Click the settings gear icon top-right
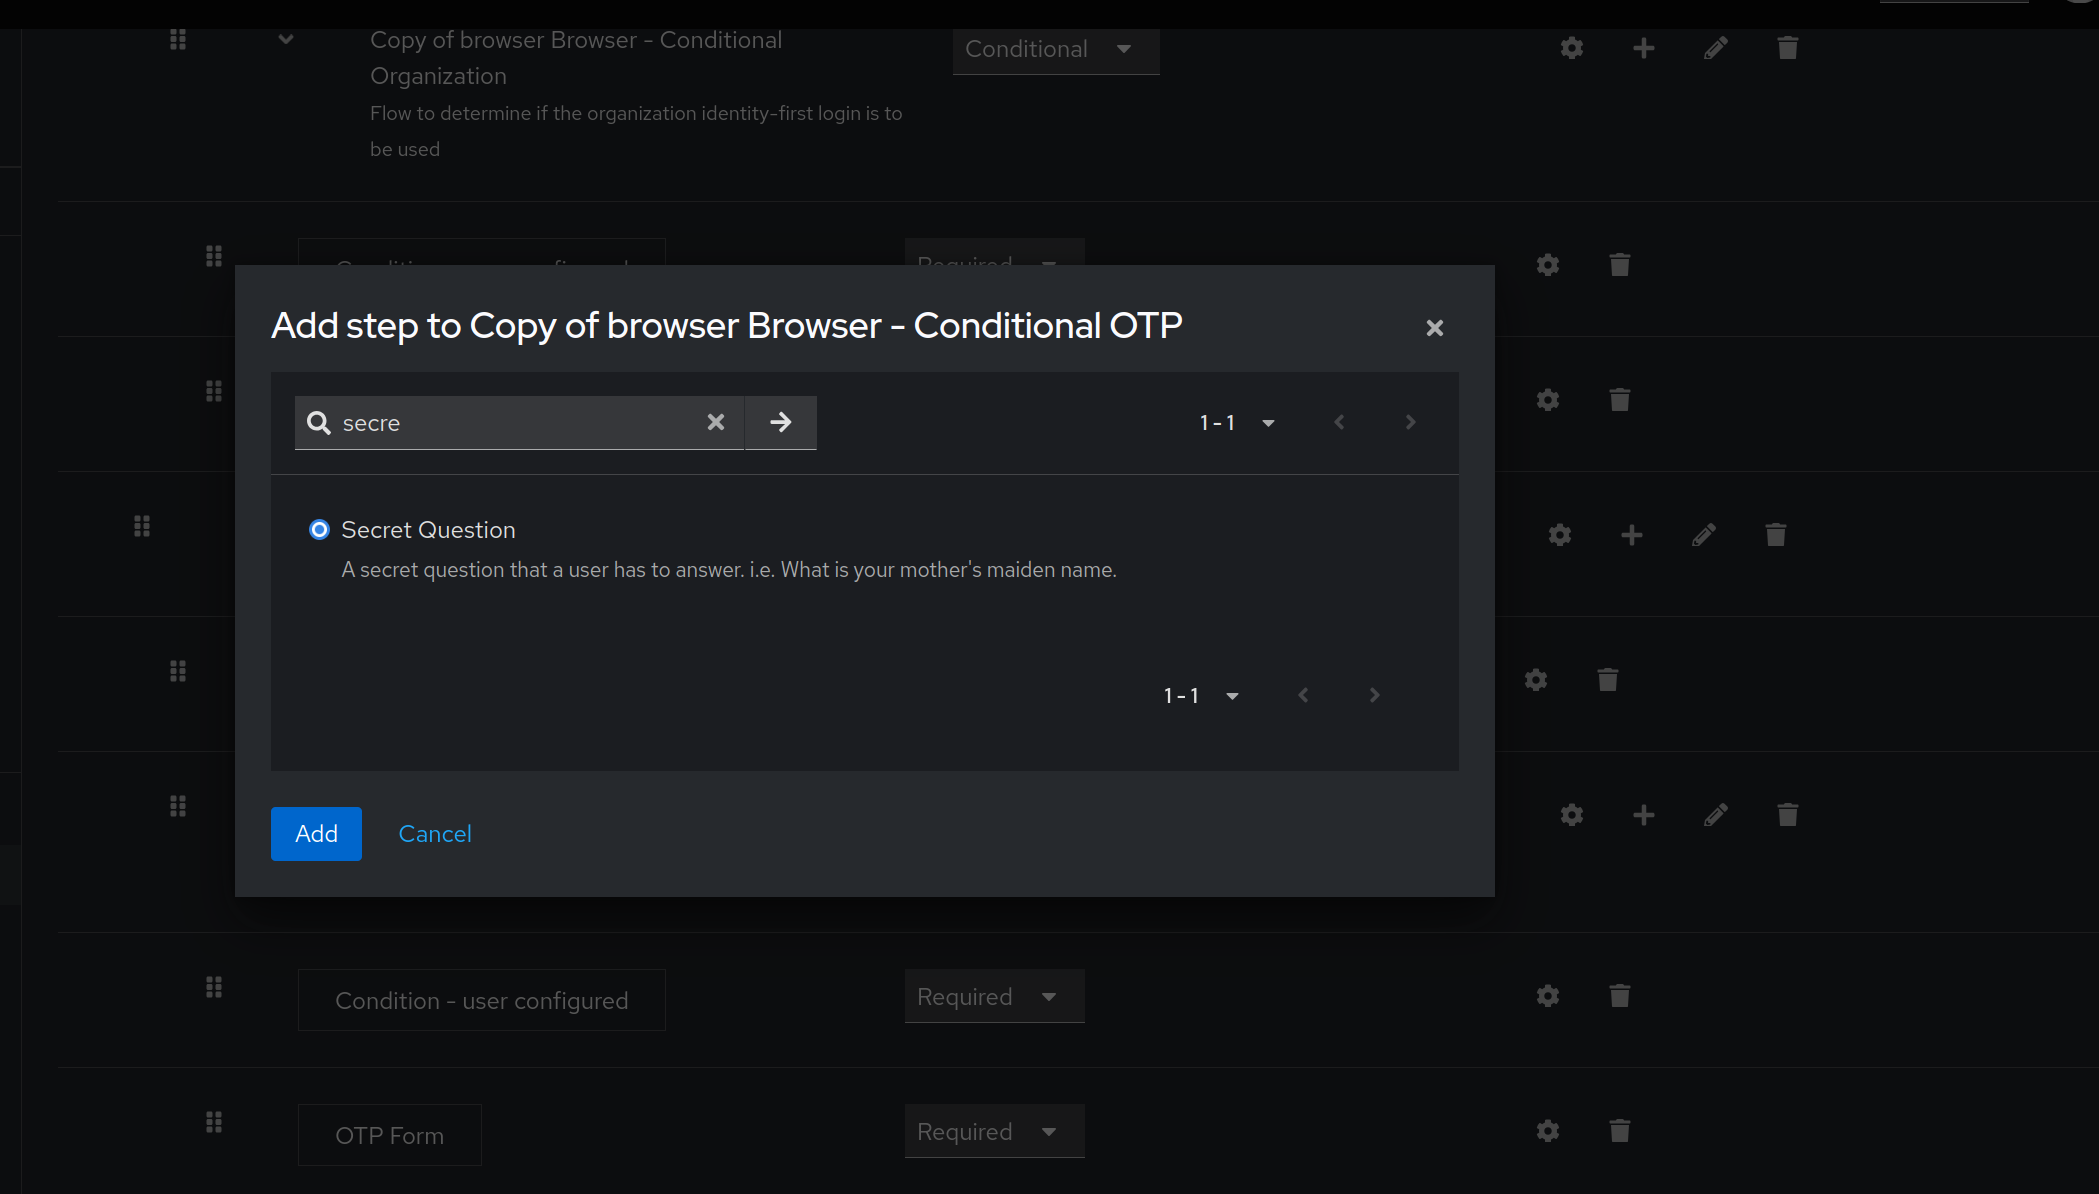 (1571, 48)
